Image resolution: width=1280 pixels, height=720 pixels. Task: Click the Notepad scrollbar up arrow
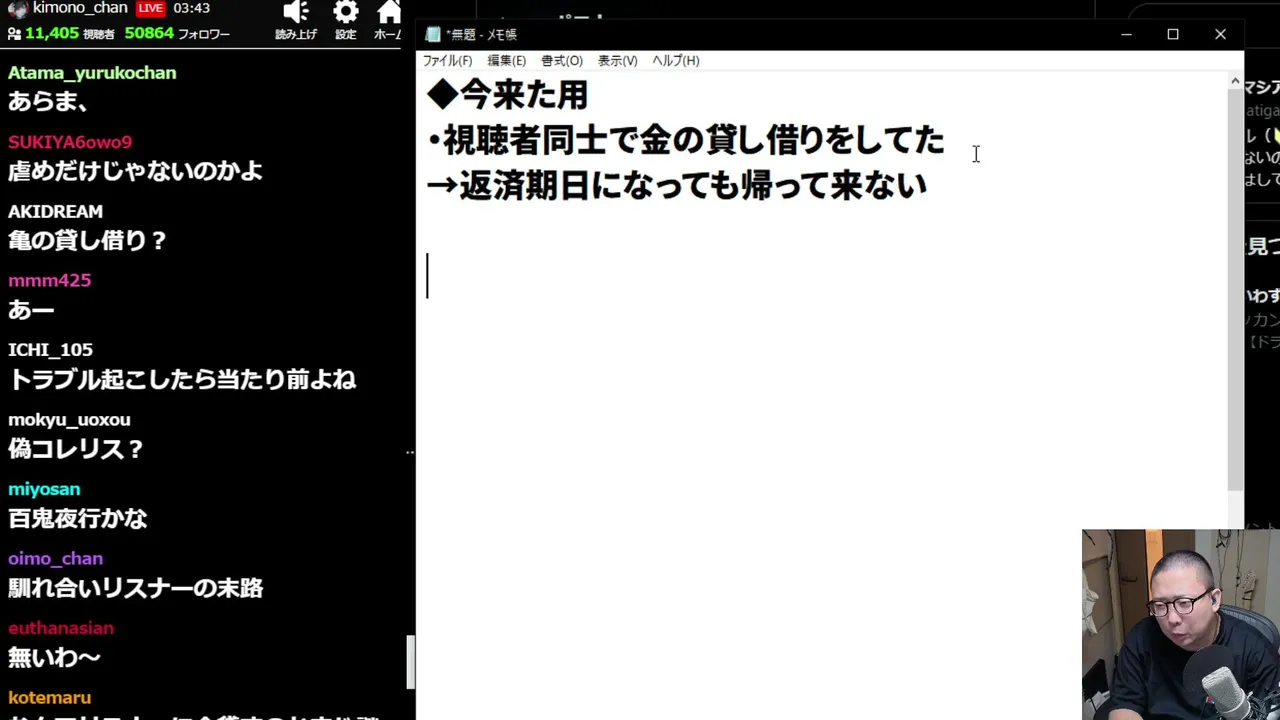[1235, 81]
